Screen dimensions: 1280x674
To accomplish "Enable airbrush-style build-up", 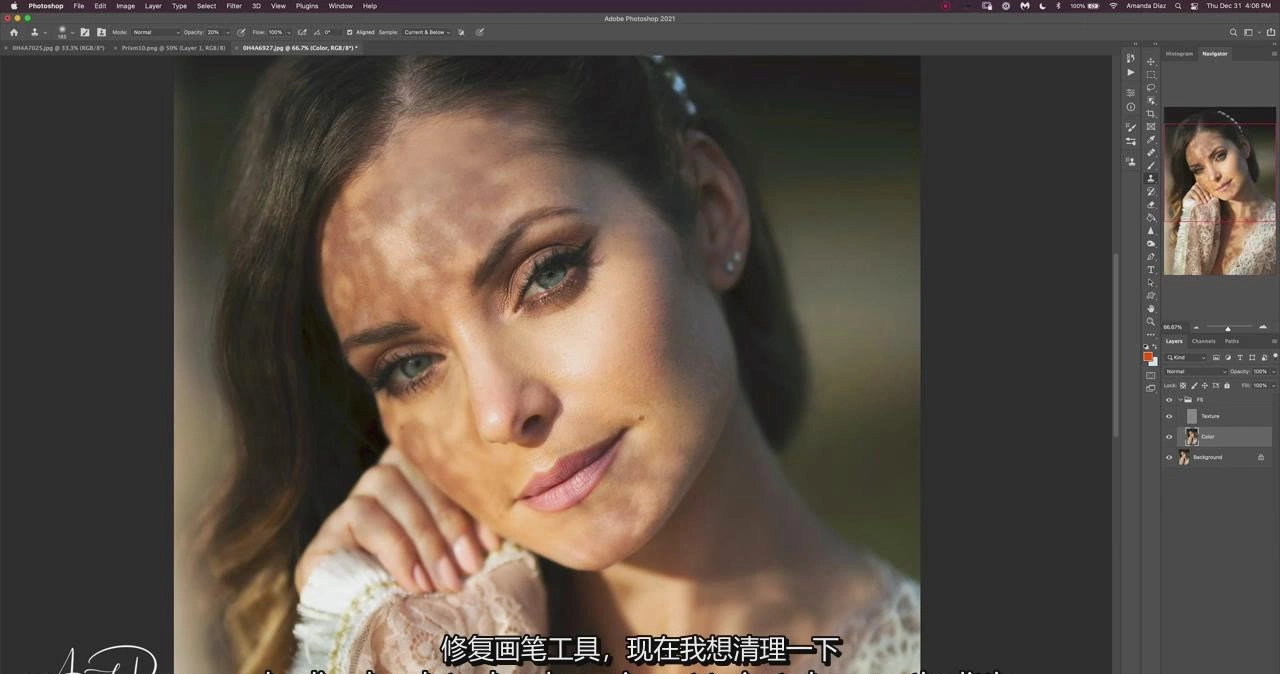I will click(302, 32).
